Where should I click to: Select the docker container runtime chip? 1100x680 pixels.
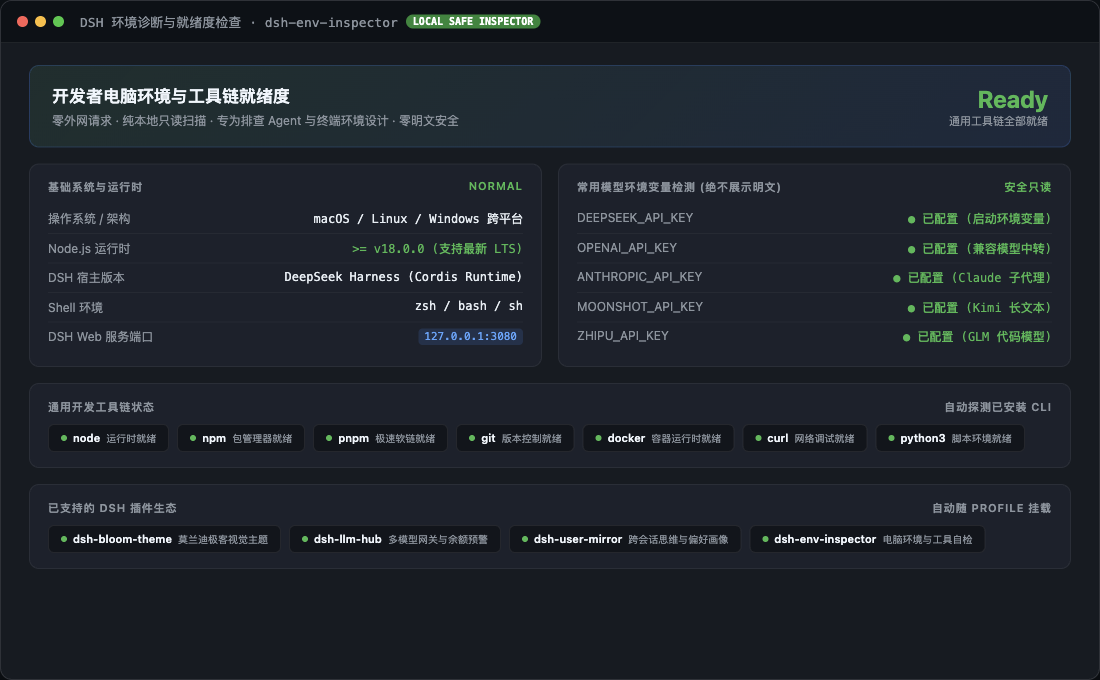tap(658, 438)
